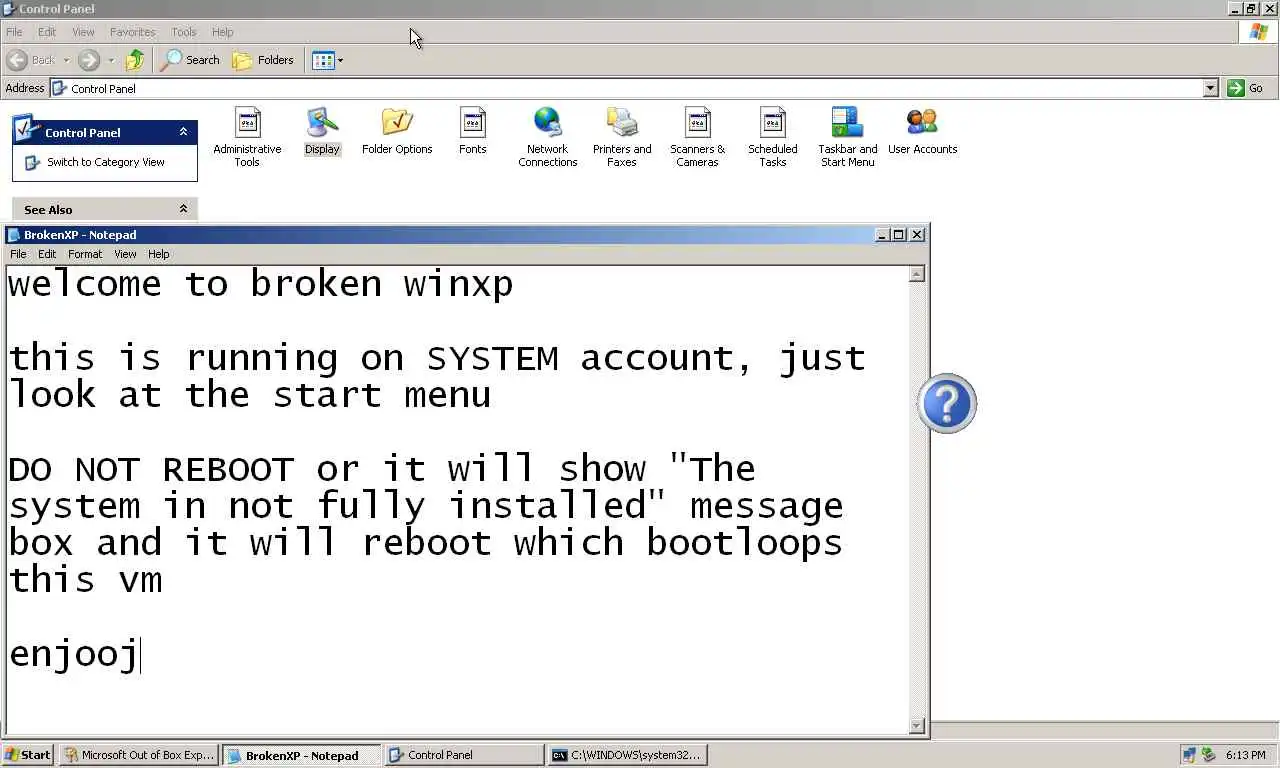Open Control Panel Edit menu
Image resolution: width=1280 pixels, height=768 pixels.
coord(47,32)
